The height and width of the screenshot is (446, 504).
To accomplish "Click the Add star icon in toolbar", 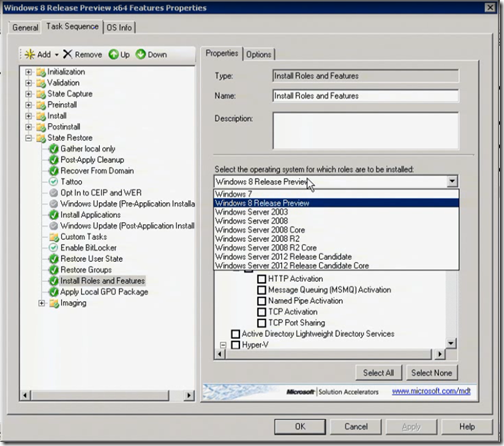I will click(x=30, y=54).
